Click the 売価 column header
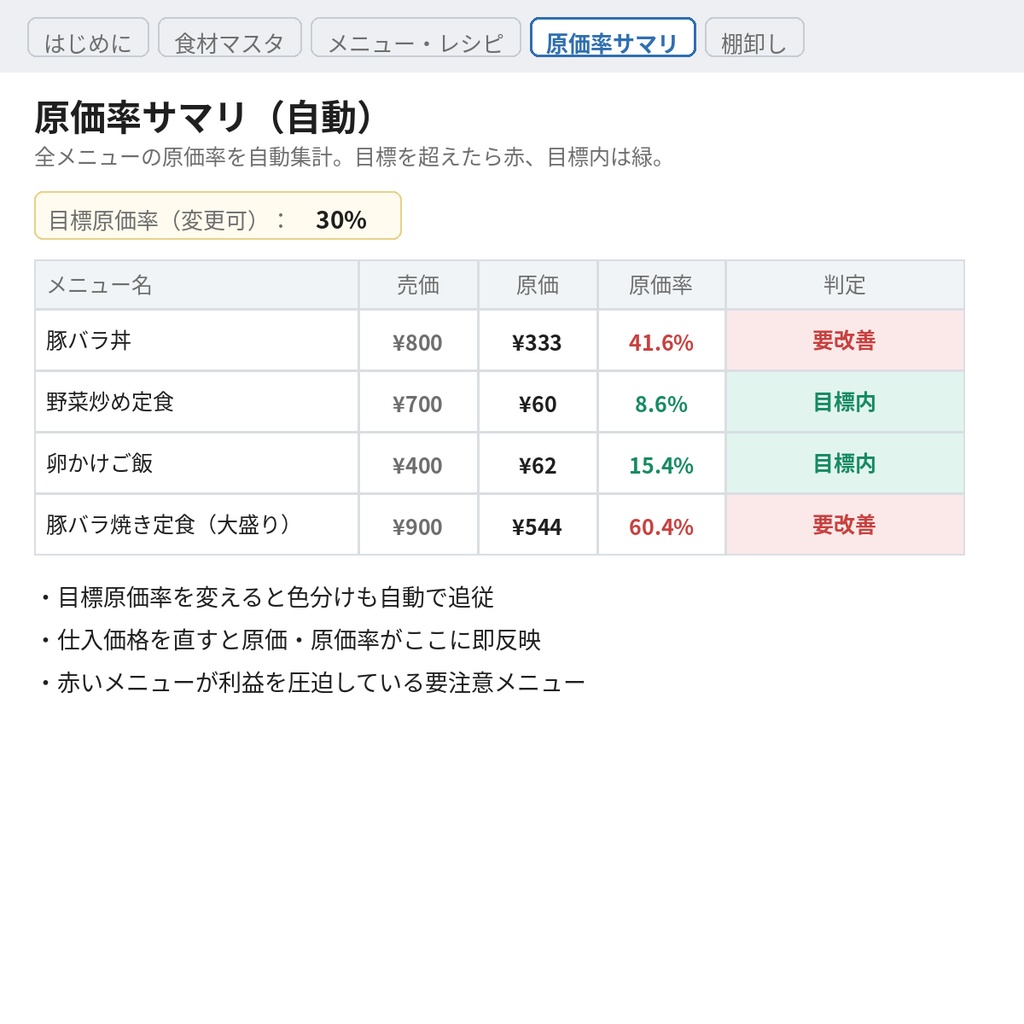The image size is (1024, 1024). tap(418, 285)
